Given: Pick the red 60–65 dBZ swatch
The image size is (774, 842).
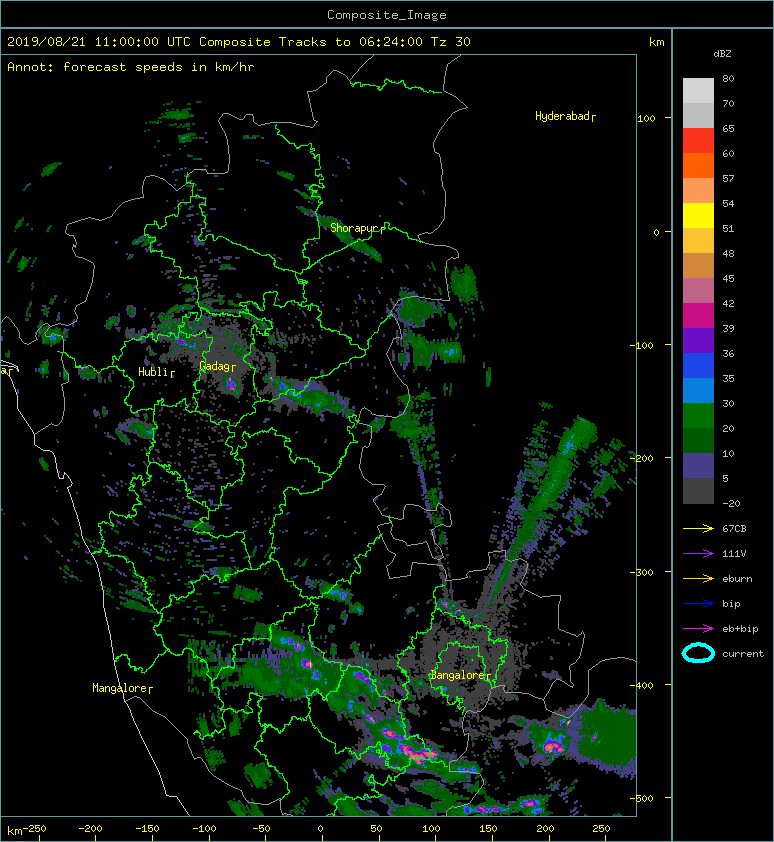Looking at the screenshot, I should click(698, 141).
